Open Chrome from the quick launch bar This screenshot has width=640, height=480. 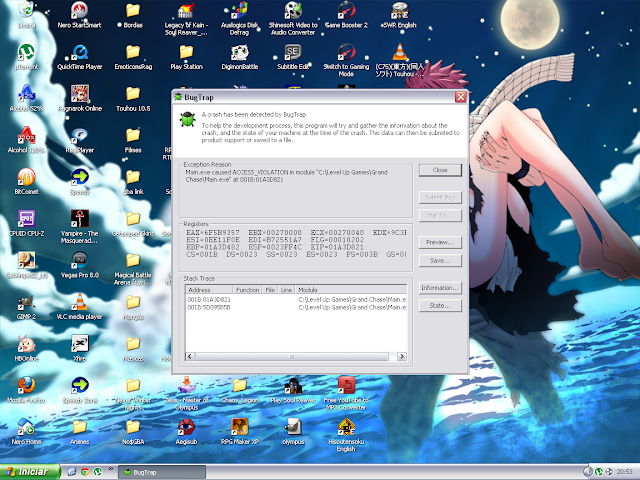point(85,472)
